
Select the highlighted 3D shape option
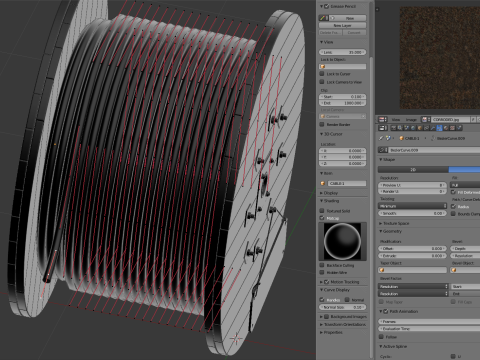[x=464, y=170]
